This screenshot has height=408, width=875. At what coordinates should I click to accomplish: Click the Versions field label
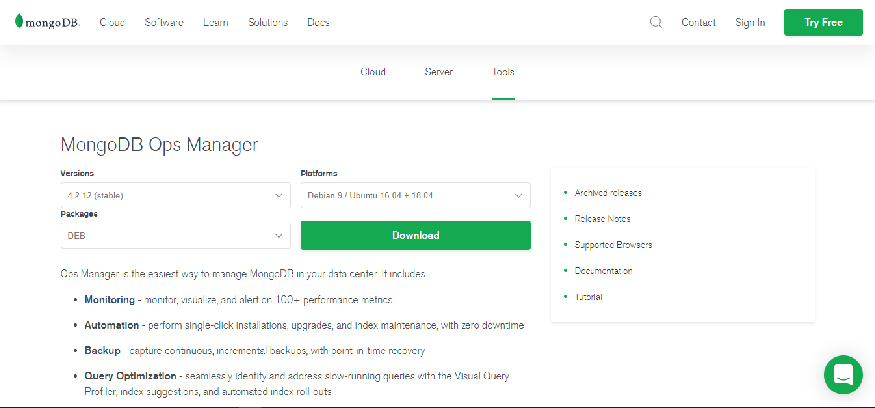click(x=77, y=174)
